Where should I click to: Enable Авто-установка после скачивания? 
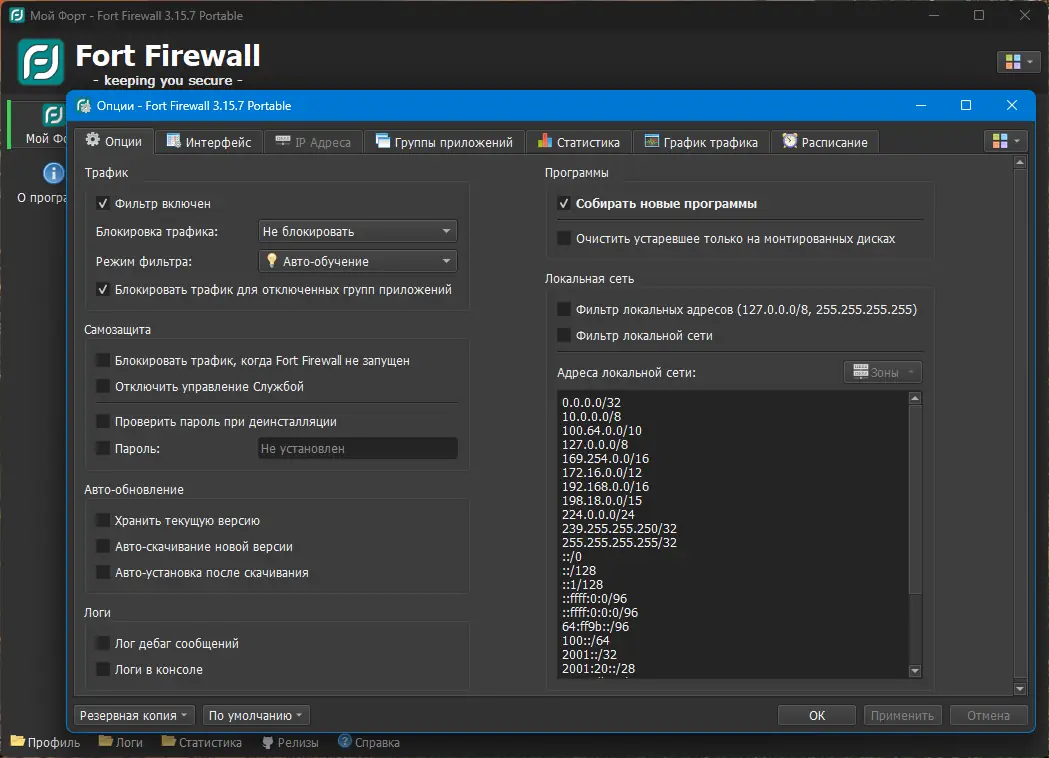102,573
